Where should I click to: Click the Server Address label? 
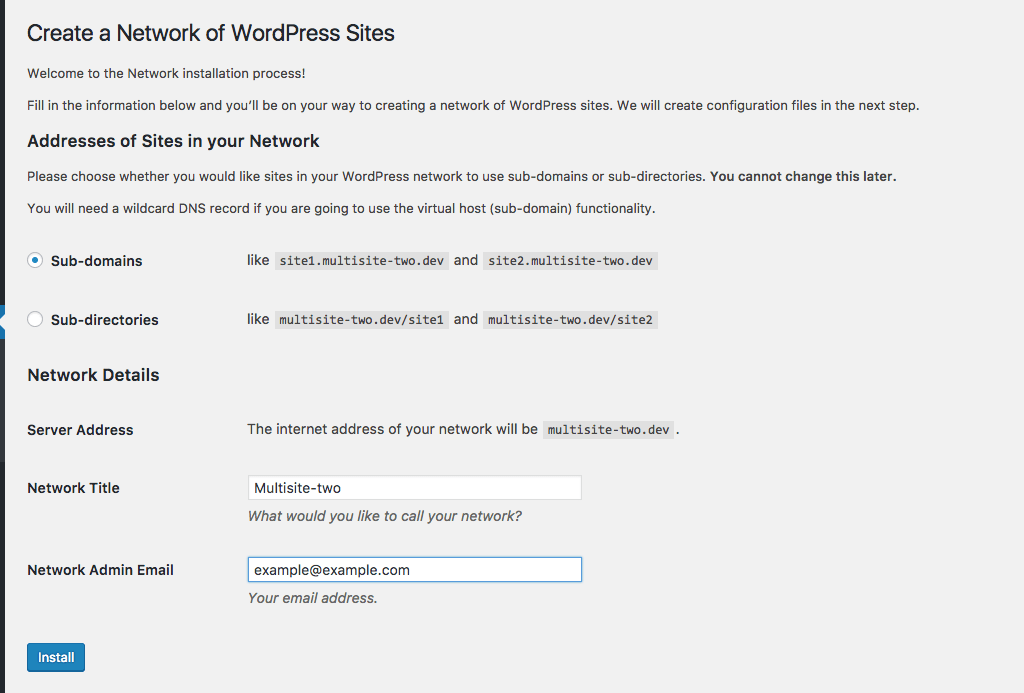pyautogui.click(x=80, y=430)
